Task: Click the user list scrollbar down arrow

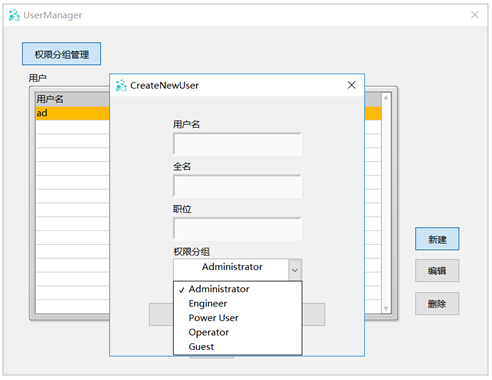Action: click(x=386, y=308)
